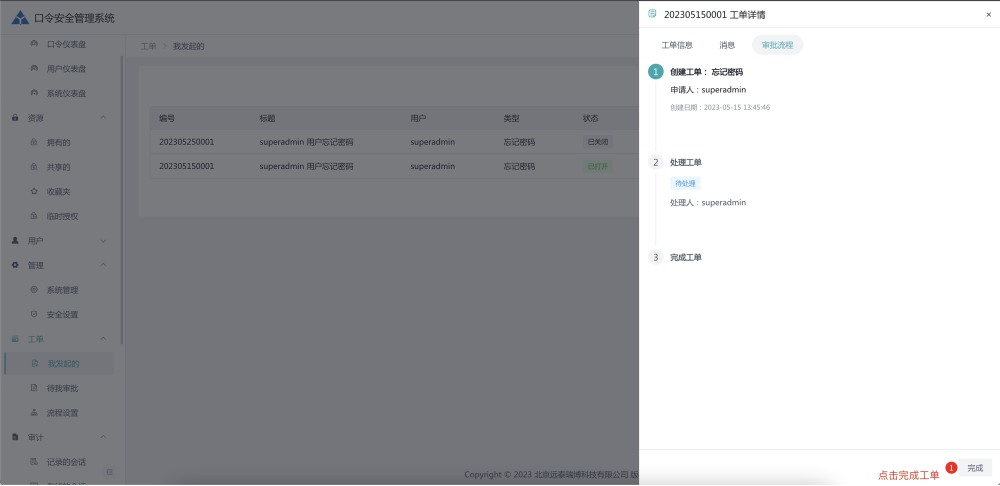Viewport: 1000px width, 486px height.
Task: Collapse the 资源 sidebar section
Action: (x=103, y=118)
